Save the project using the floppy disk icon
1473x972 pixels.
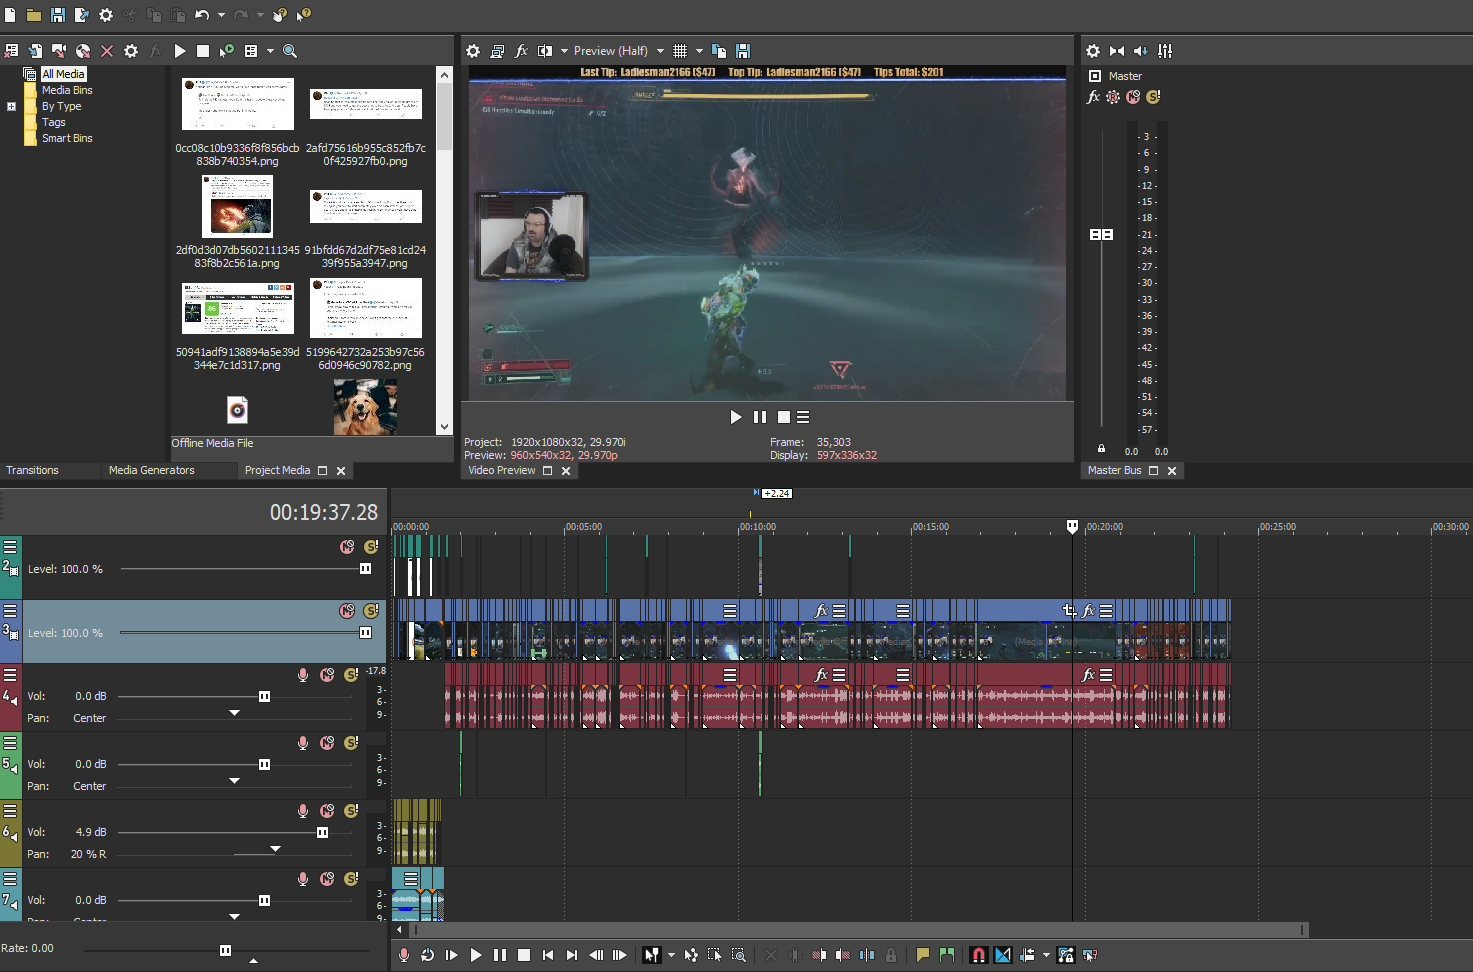point(58,15)
